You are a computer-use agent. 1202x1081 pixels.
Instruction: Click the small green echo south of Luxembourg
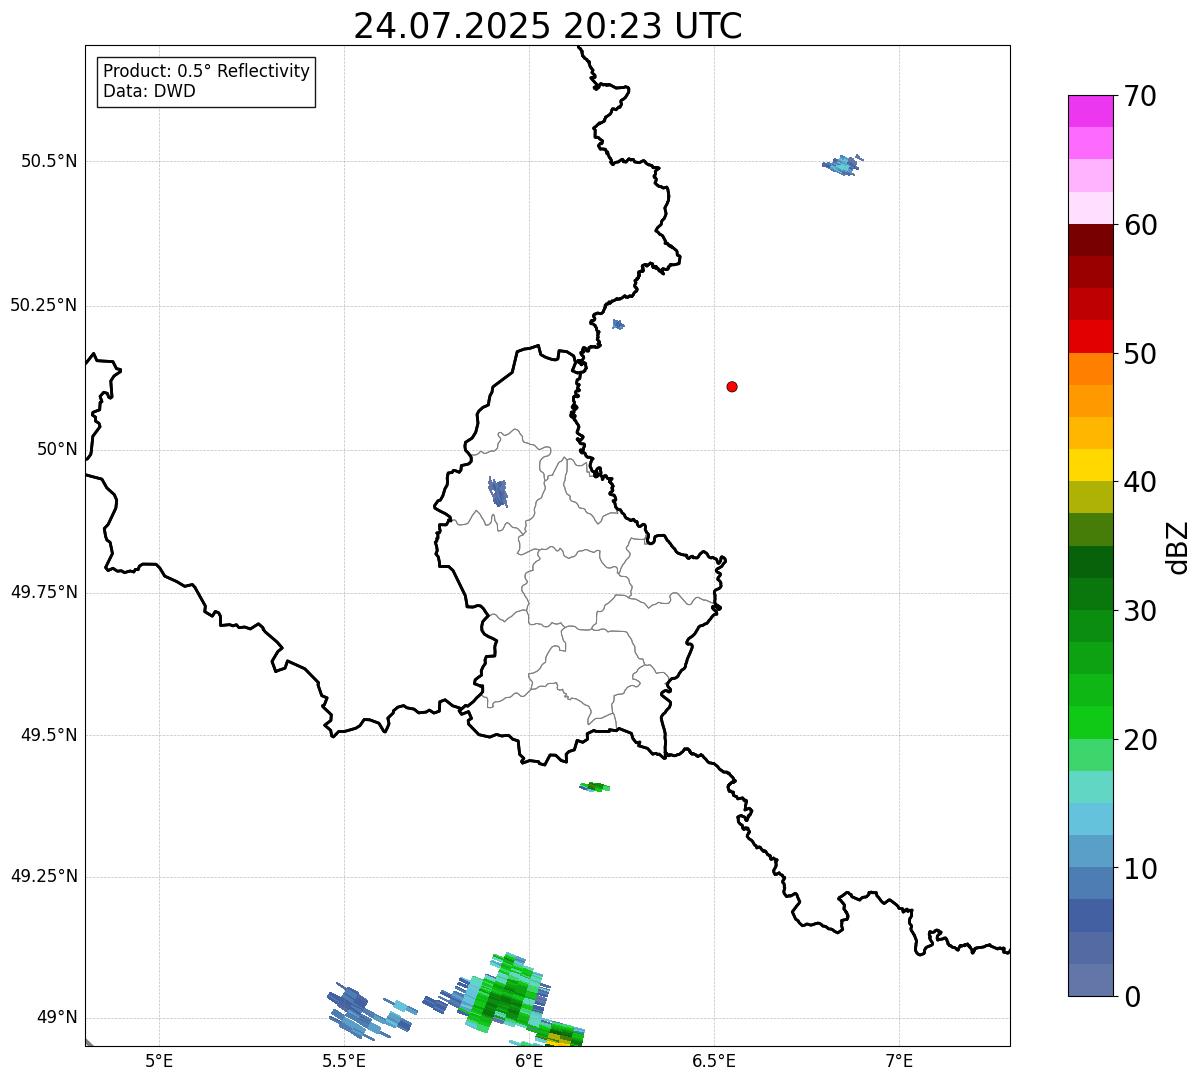pos(595,787)
